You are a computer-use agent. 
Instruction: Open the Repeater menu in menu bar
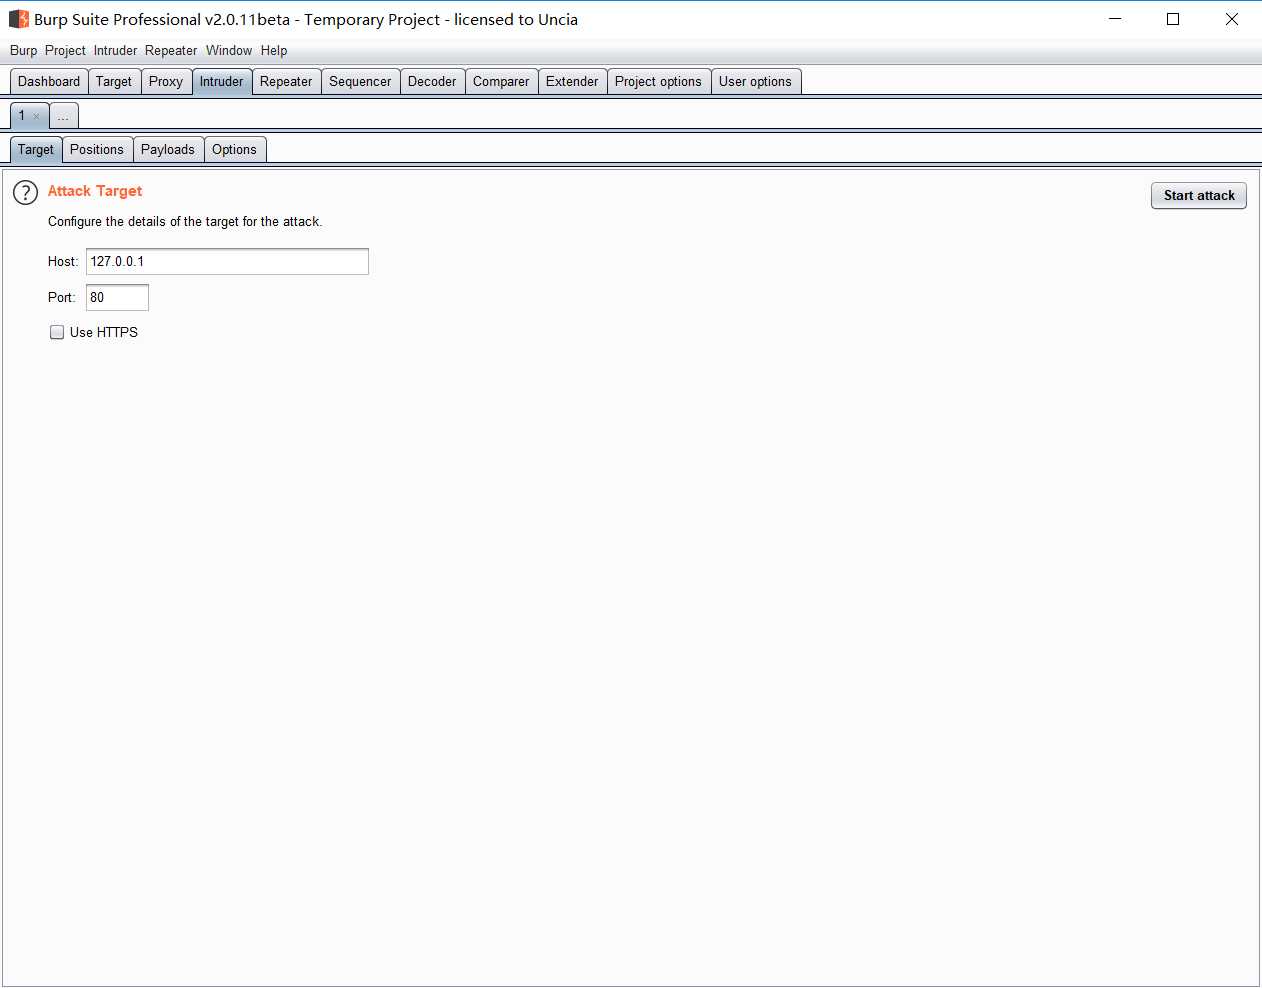(x=171, y=50)
